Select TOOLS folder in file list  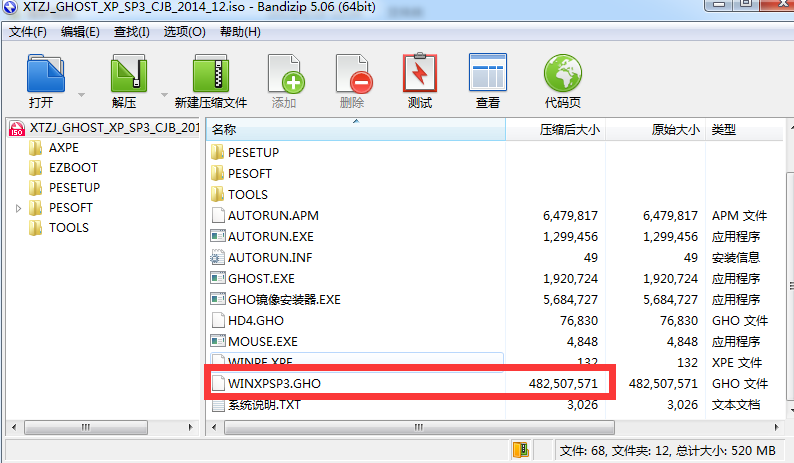coord(248,195)
